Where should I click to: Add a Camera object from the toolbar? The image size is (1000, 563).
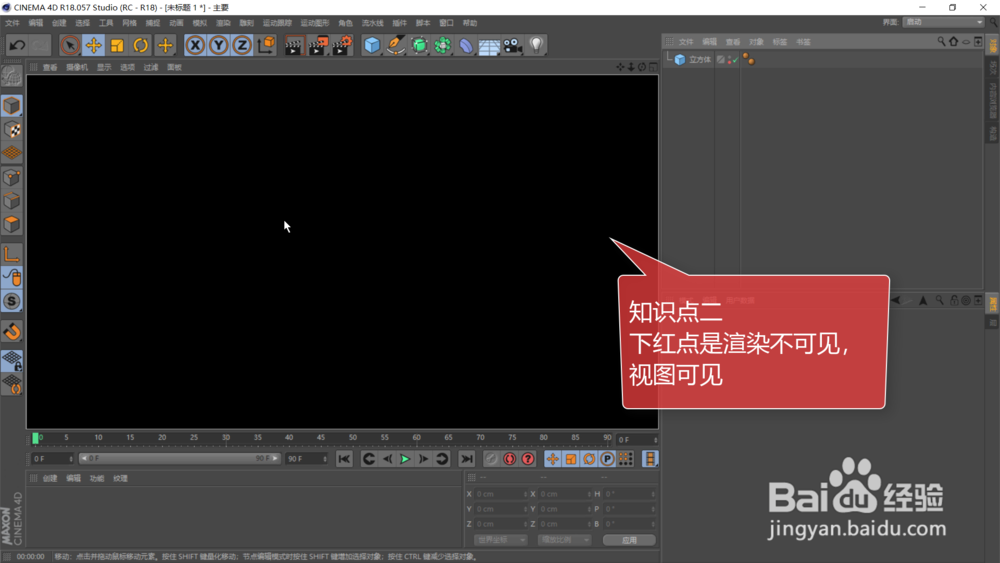513,45
